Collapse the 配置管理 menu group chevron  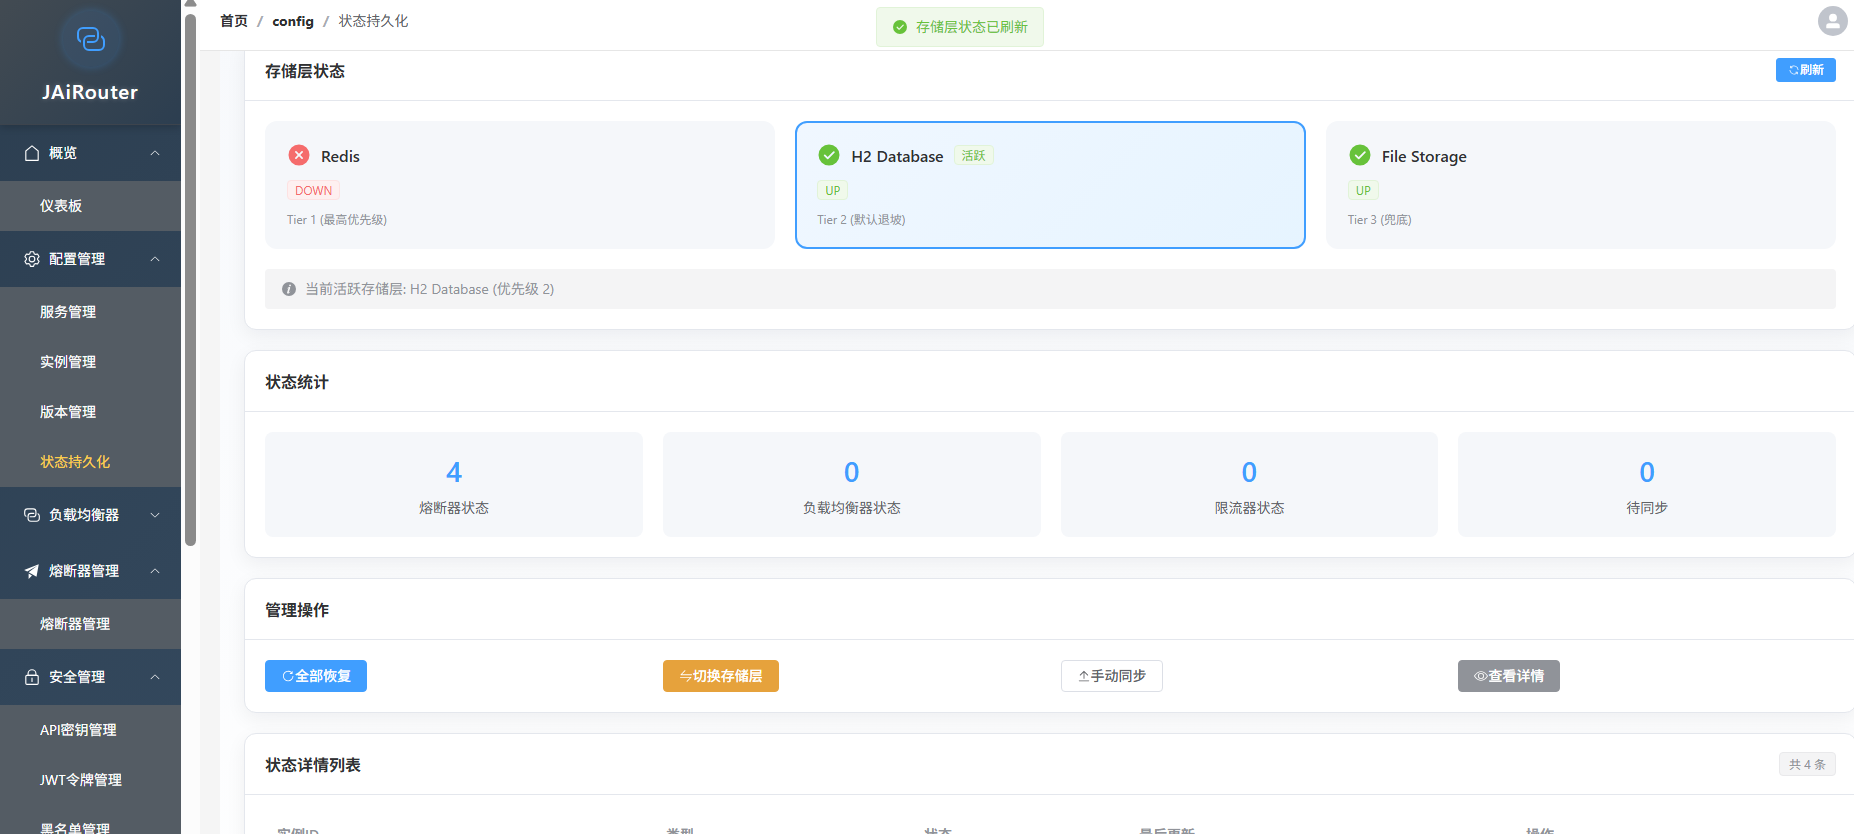[155, 259]
